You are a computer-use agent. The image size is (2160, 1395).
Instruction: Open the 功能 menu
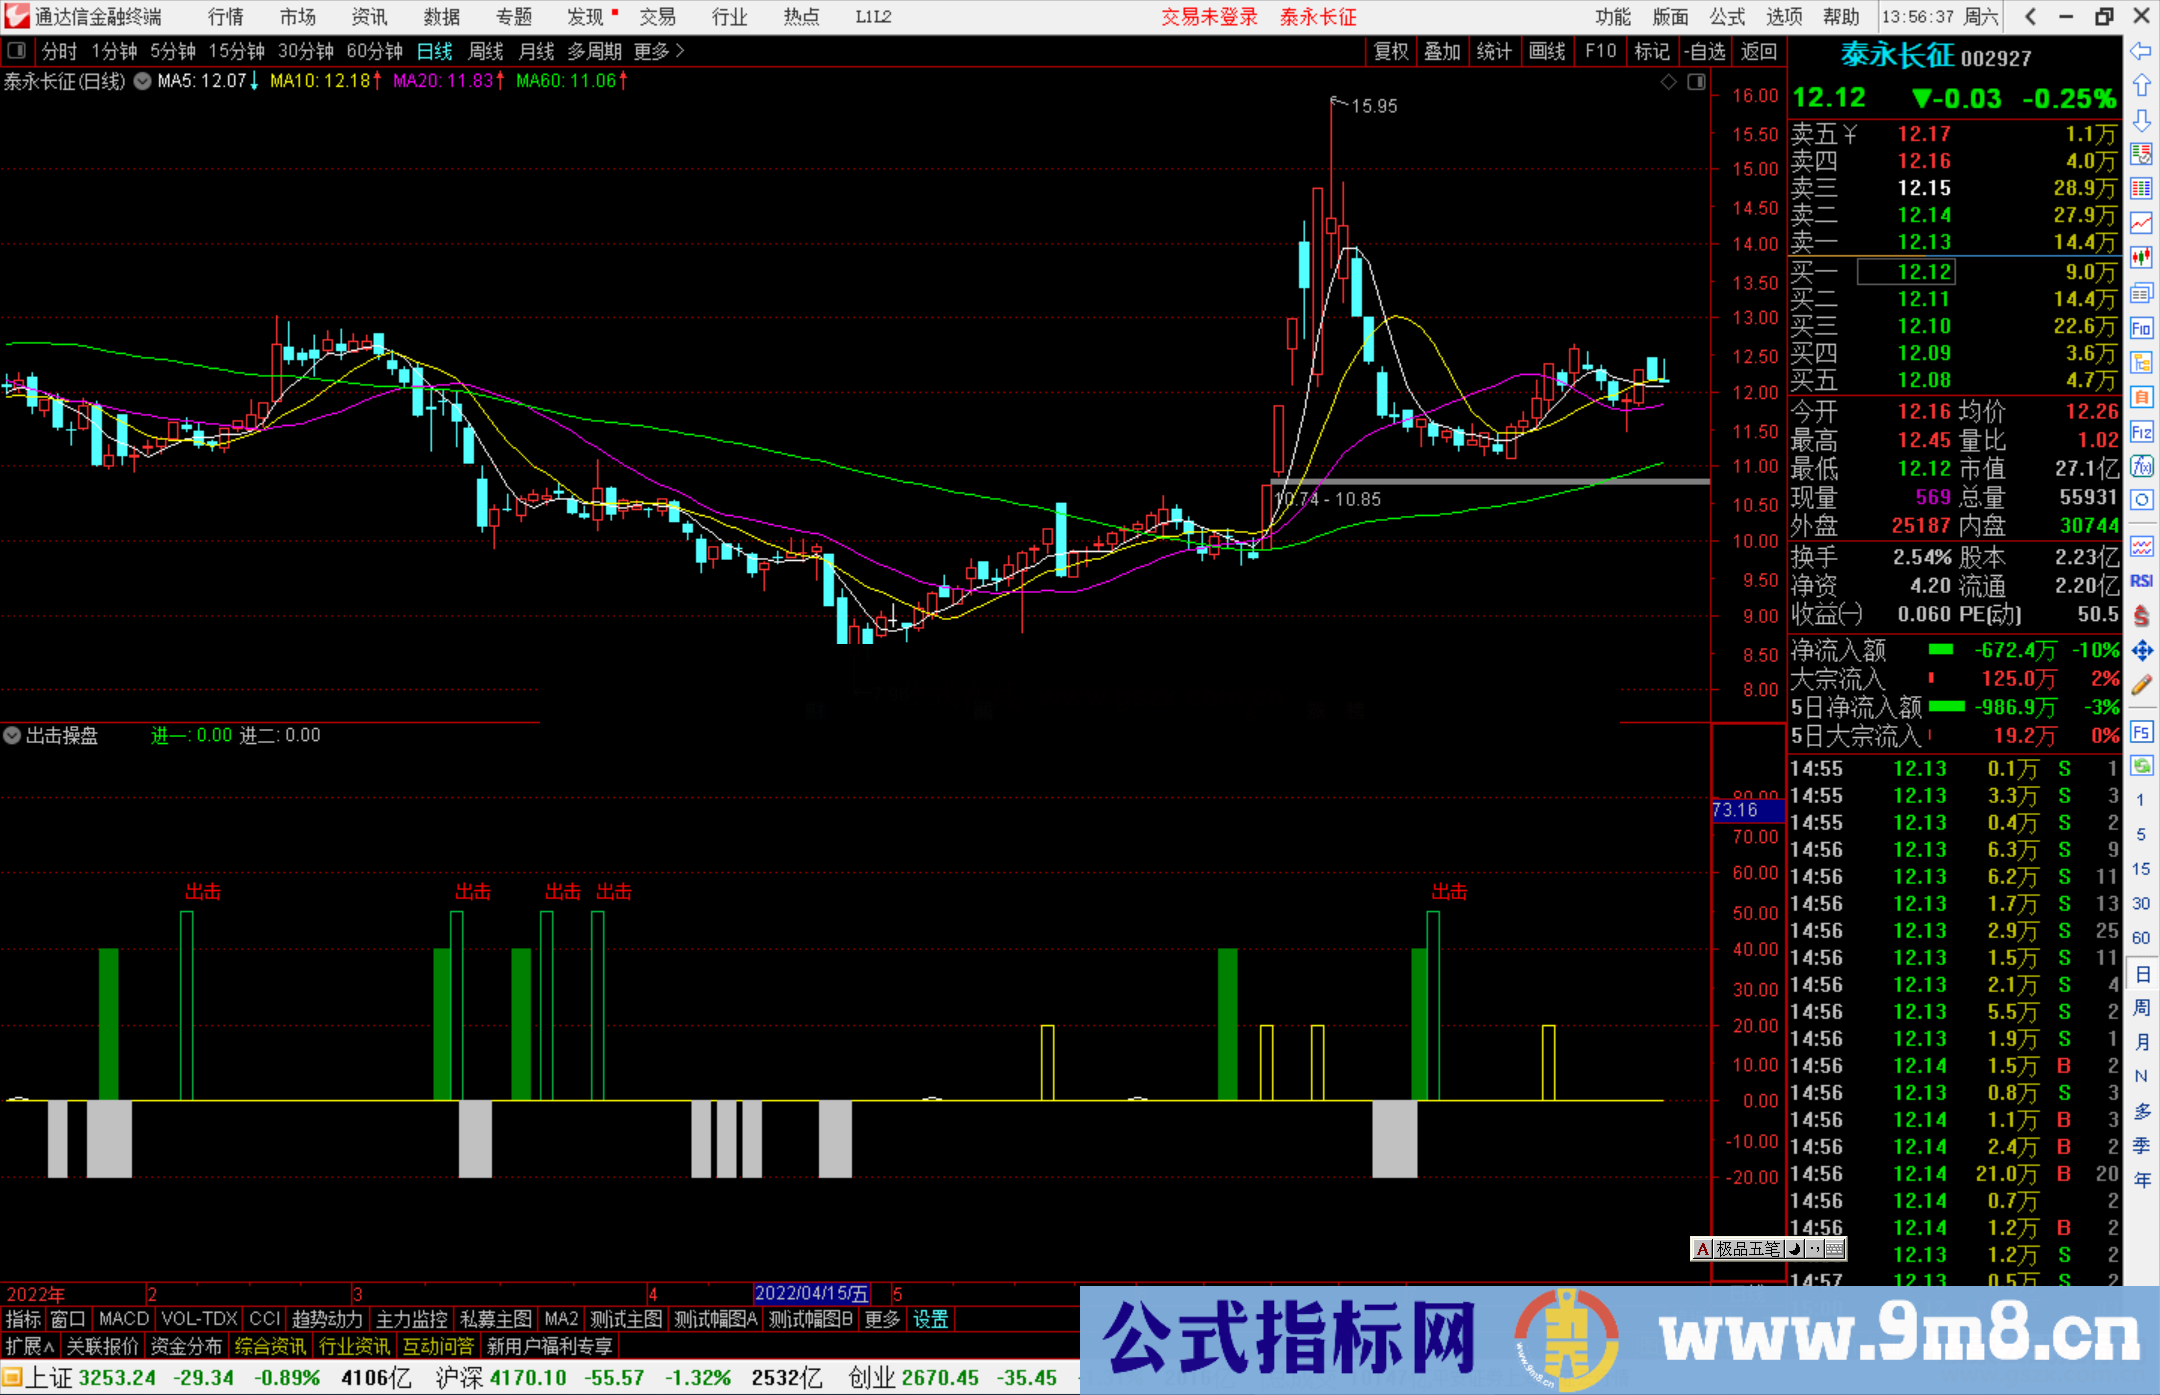[x=1613, y=16]
